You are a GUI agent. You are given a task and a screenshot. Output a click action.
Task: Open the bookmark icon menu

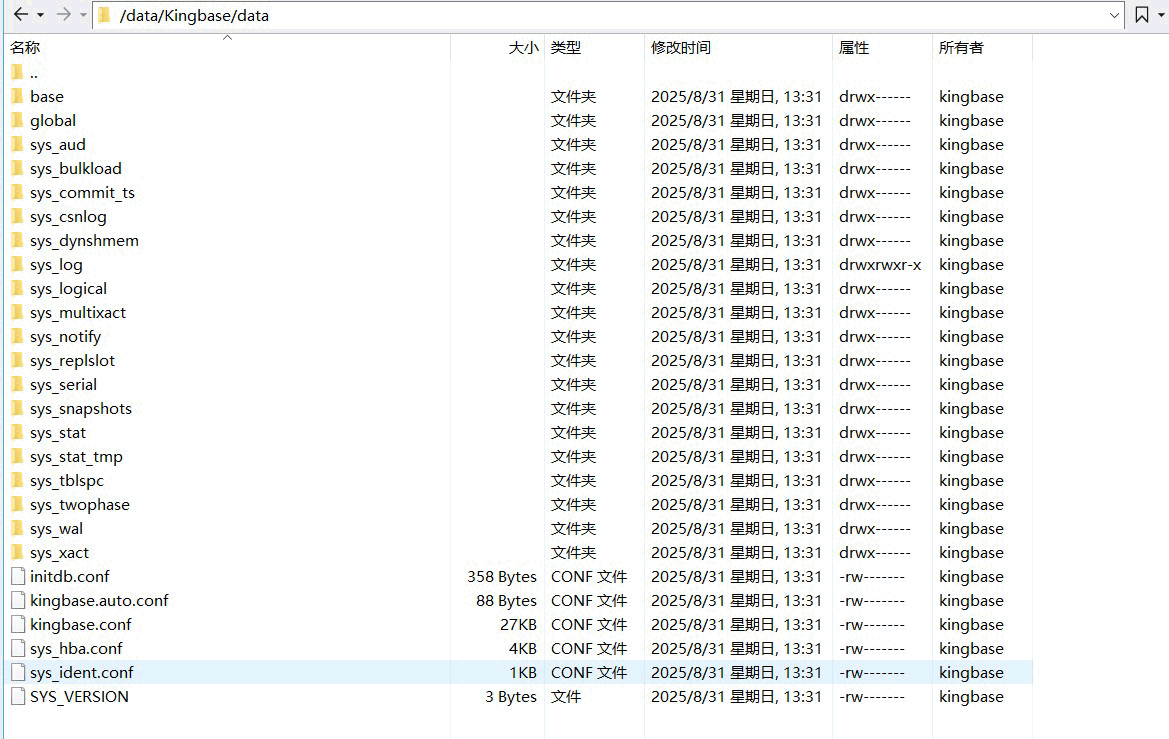click(1141, 15)
